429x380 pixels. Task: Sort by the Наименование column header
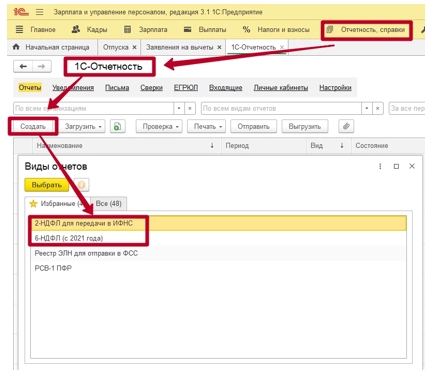[127, 146]
